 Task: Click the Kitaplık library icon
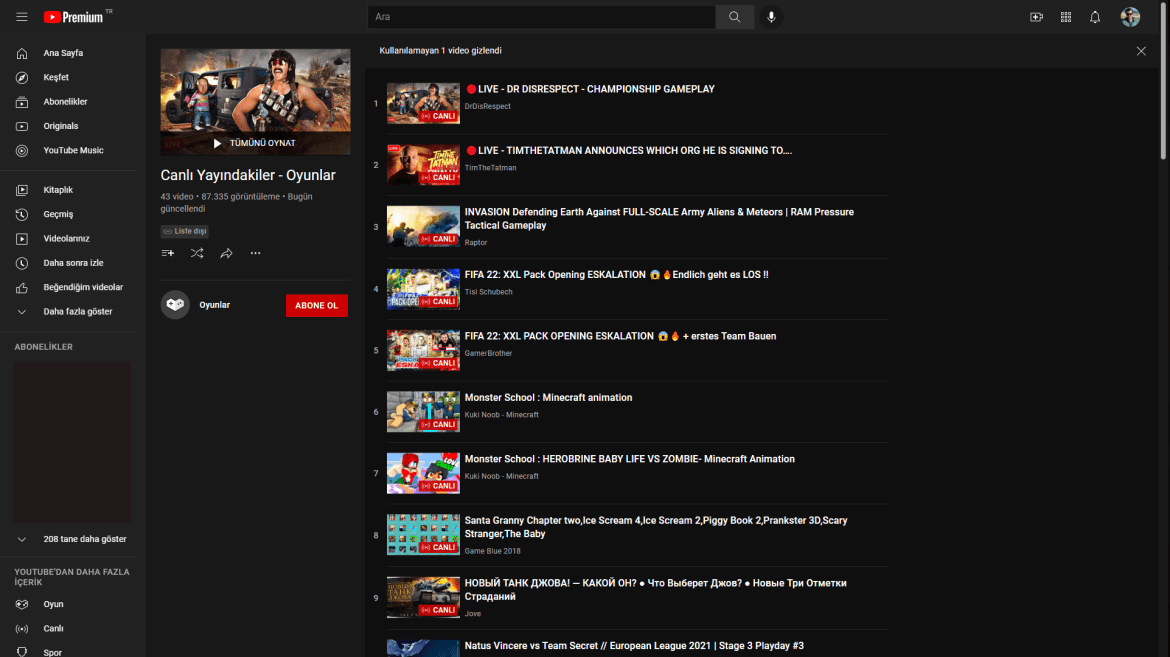pos(22,190)
